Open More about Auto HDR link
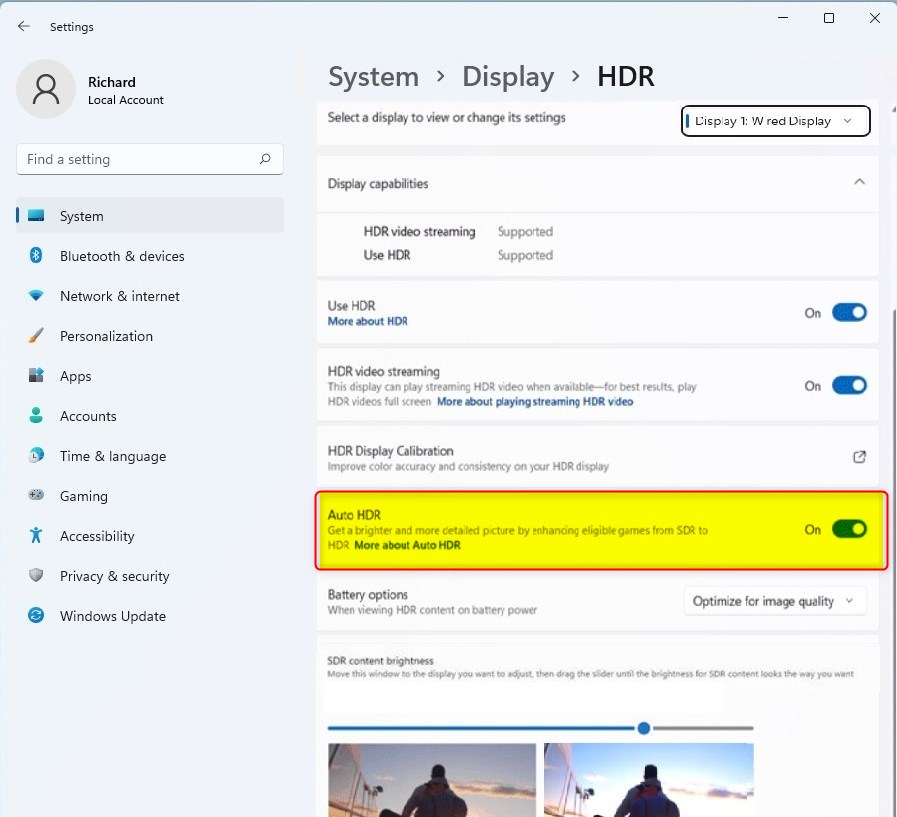 coord(407,545)
